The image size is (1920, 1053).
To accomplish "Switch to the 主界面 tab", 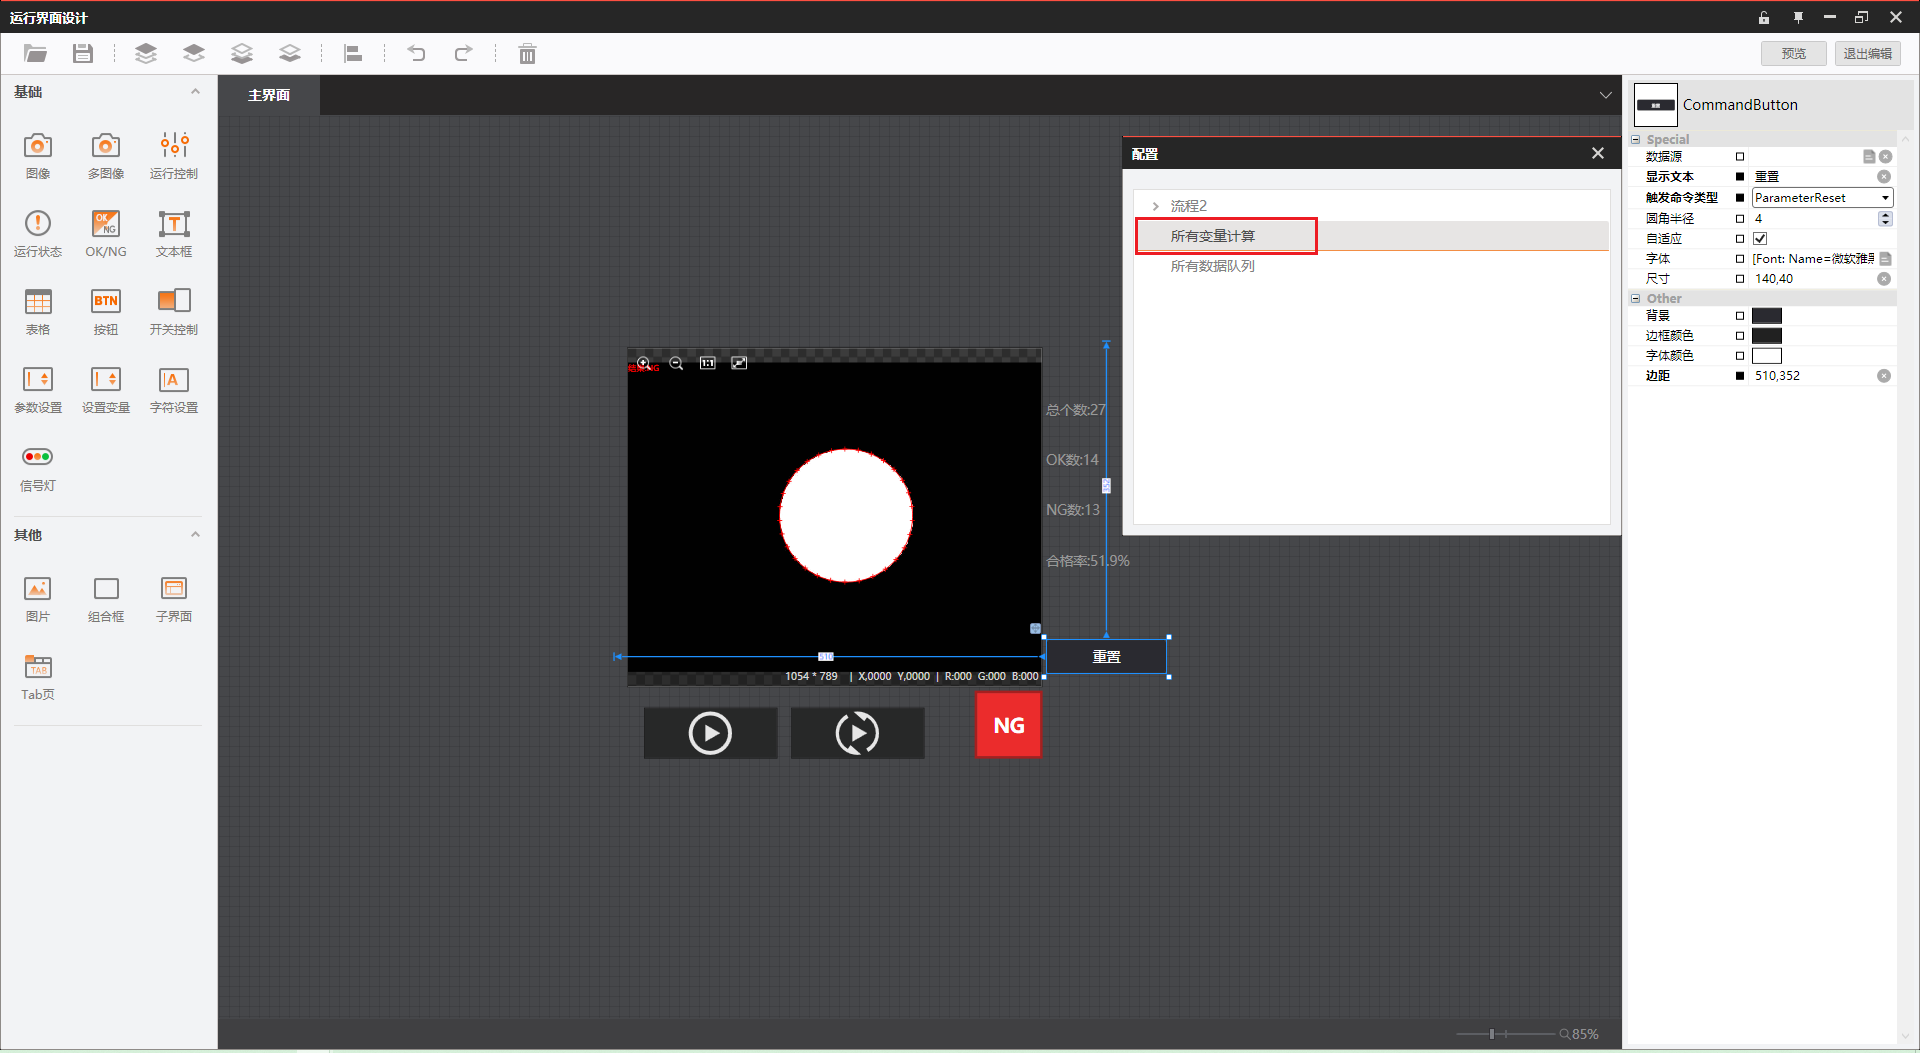I will tap(269, 95).
